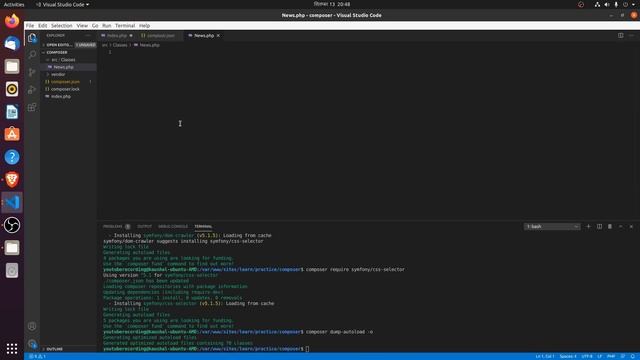Open Brave browser from the dock
The height and width of the screenshot is (360, 640).
pos(12,180)
